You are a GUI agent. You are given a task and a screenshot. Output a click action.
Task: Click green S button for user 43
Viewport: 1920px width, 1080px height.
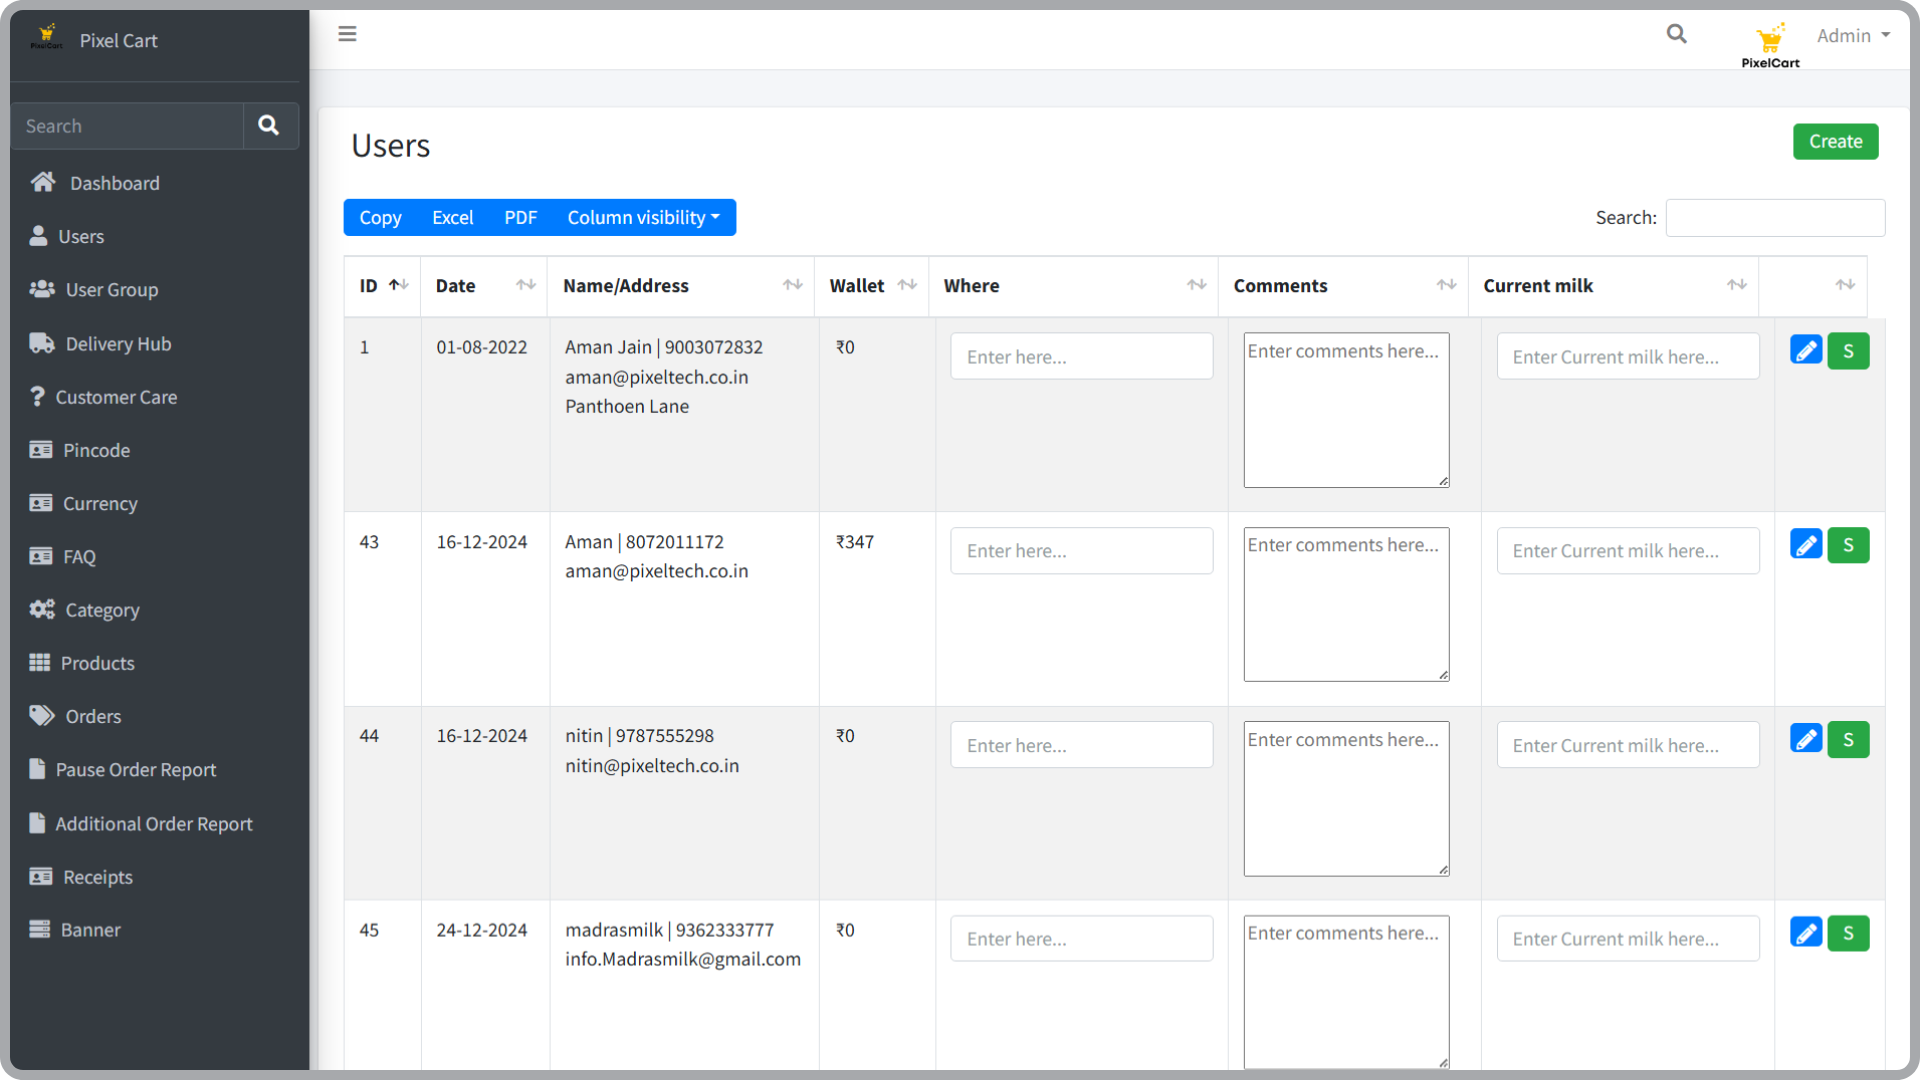tap(1848, 545)
